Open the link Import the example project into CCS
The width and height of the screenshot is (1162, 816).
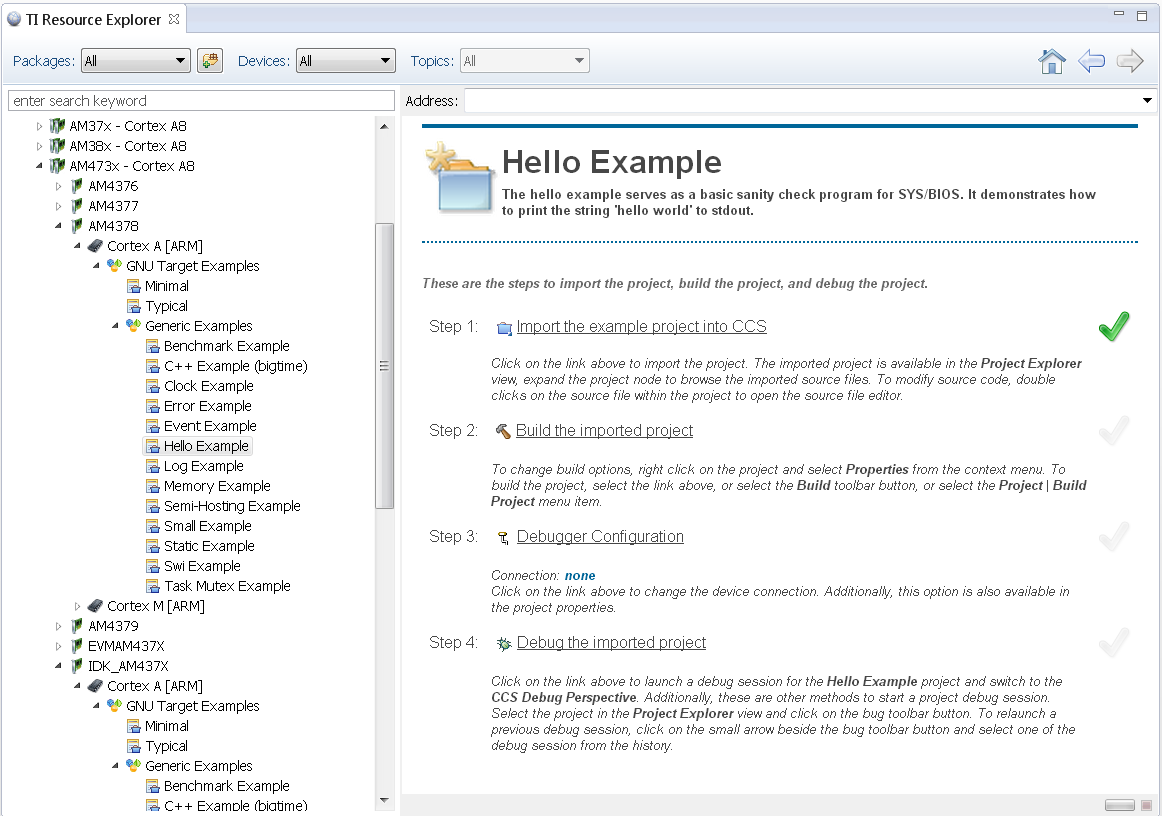[x=641, y=326]
